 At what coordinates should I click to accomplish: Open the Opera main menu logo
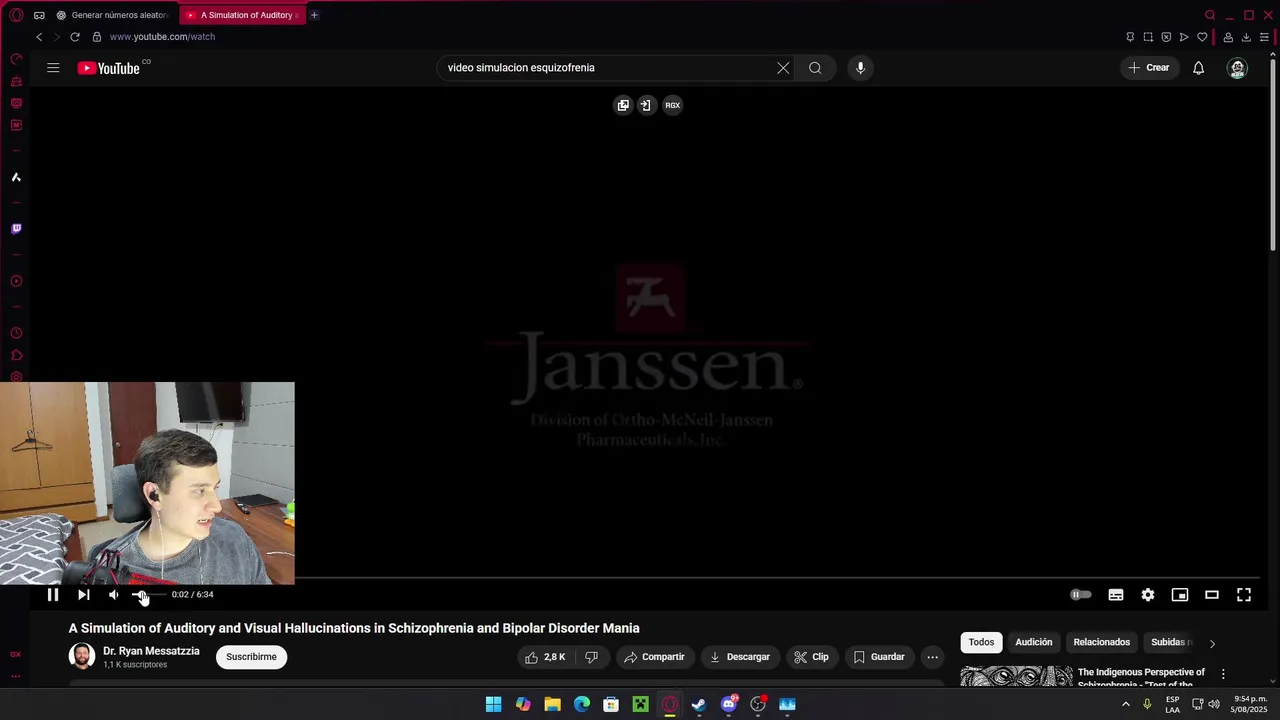pyautogui.click(x=16, y=15)
